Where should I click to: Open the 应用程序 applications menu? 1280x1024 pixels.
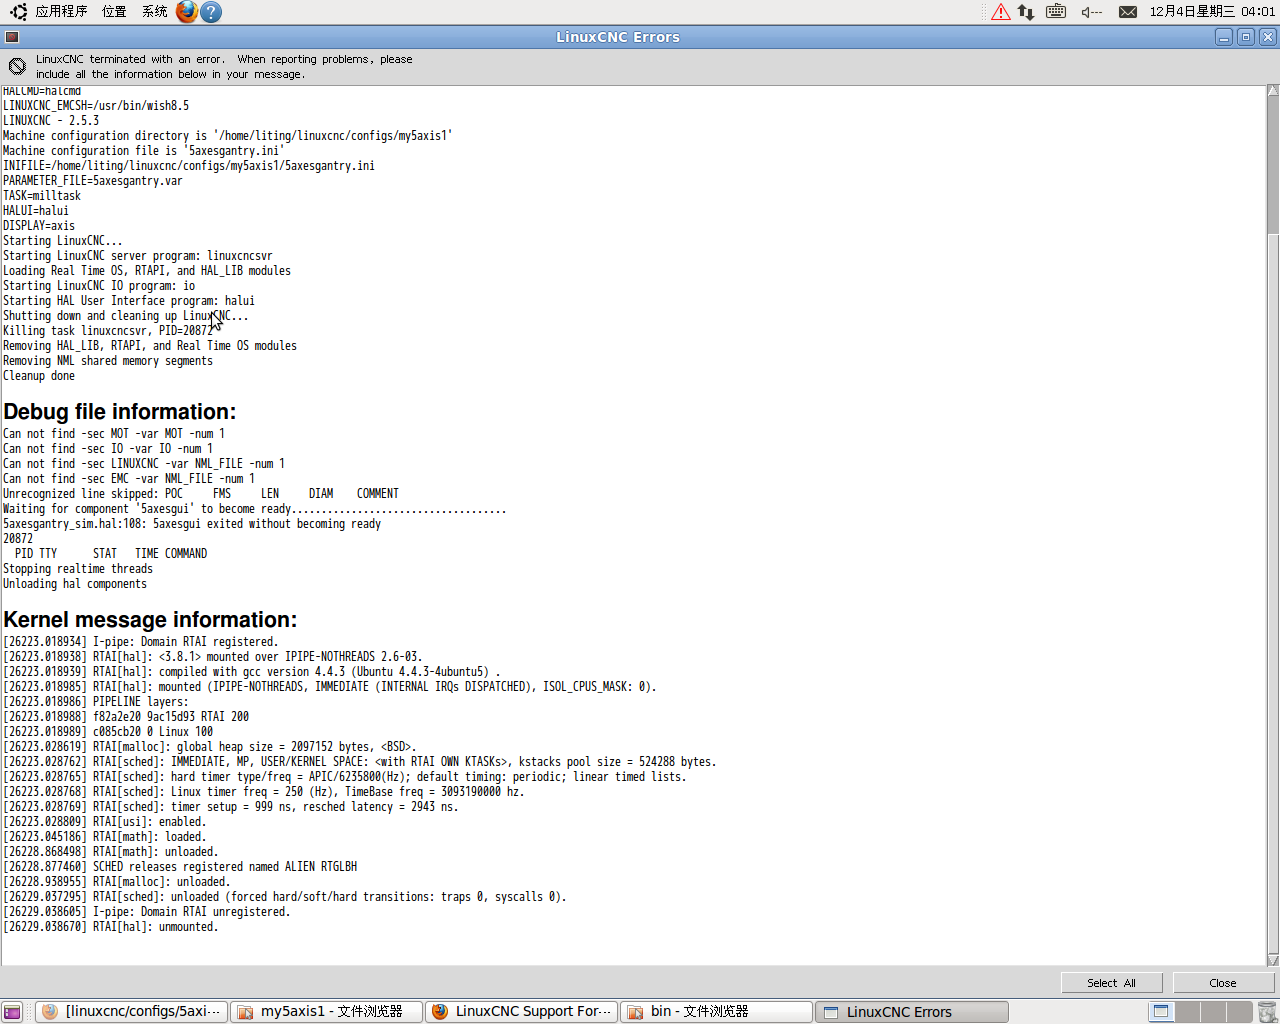(61, 12)
